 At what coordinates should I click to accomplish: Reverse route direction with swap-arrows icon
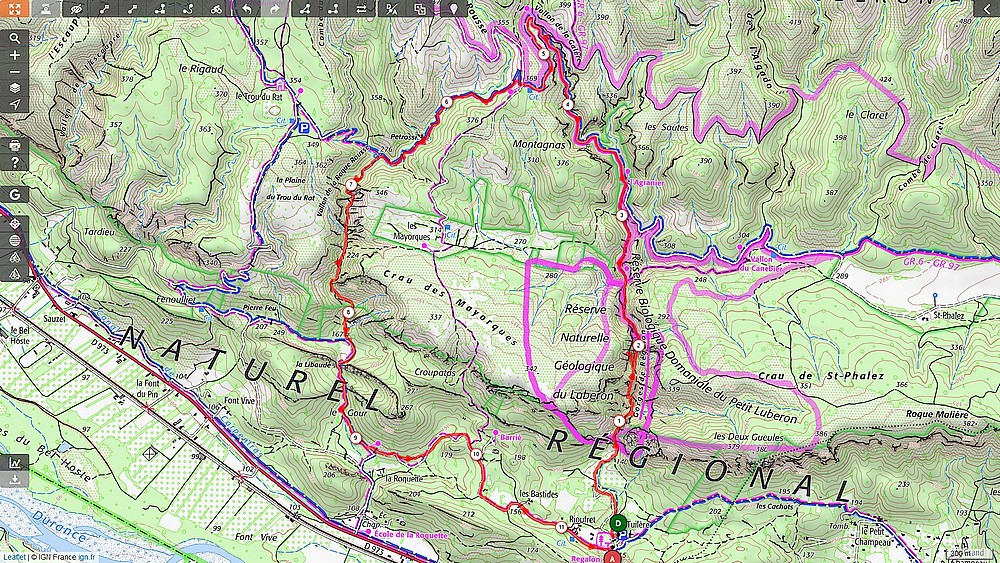tap(362, 9)
